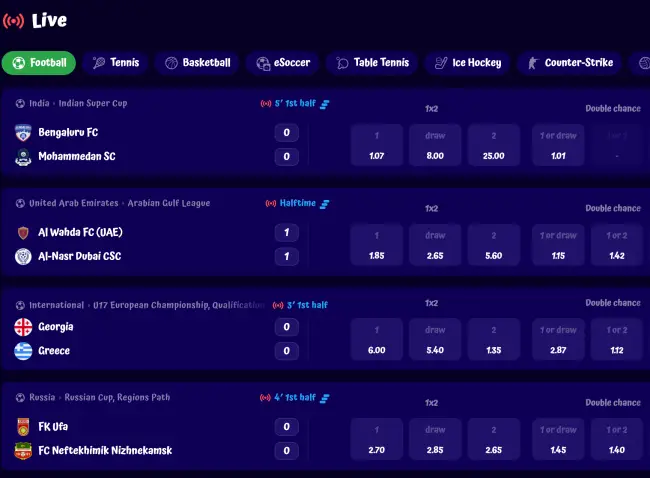Click the Georgia flag icon
Screen dimensions: 650x478
pyautogui.click(x=23, y=327)
